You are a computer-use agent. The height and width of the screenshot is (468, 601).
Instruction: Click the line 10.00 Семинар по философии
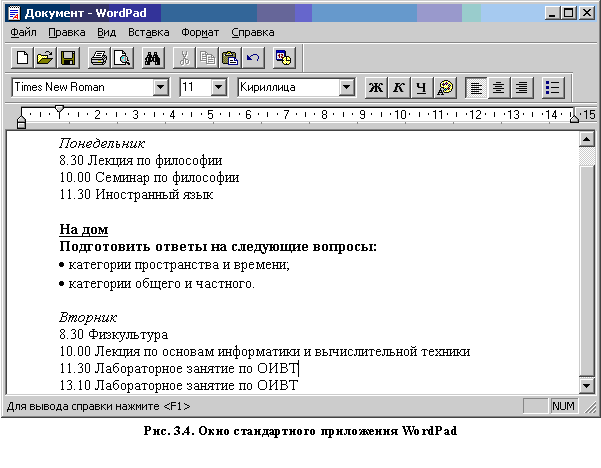[x=149, y=177]
